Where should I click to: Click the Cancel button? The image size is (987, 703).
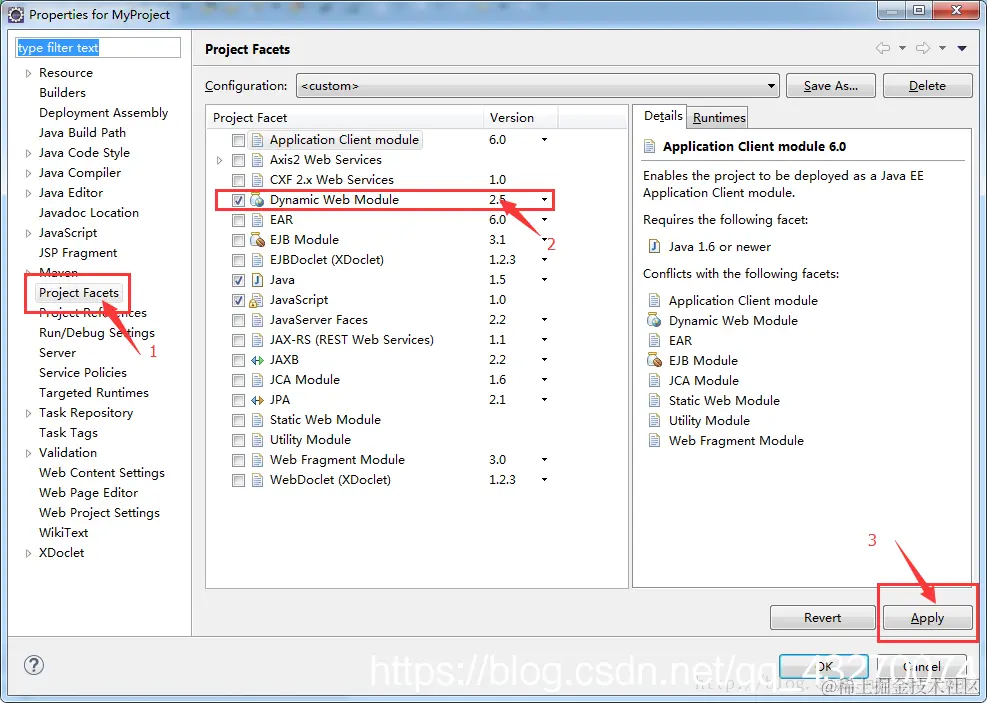(922, 666)
